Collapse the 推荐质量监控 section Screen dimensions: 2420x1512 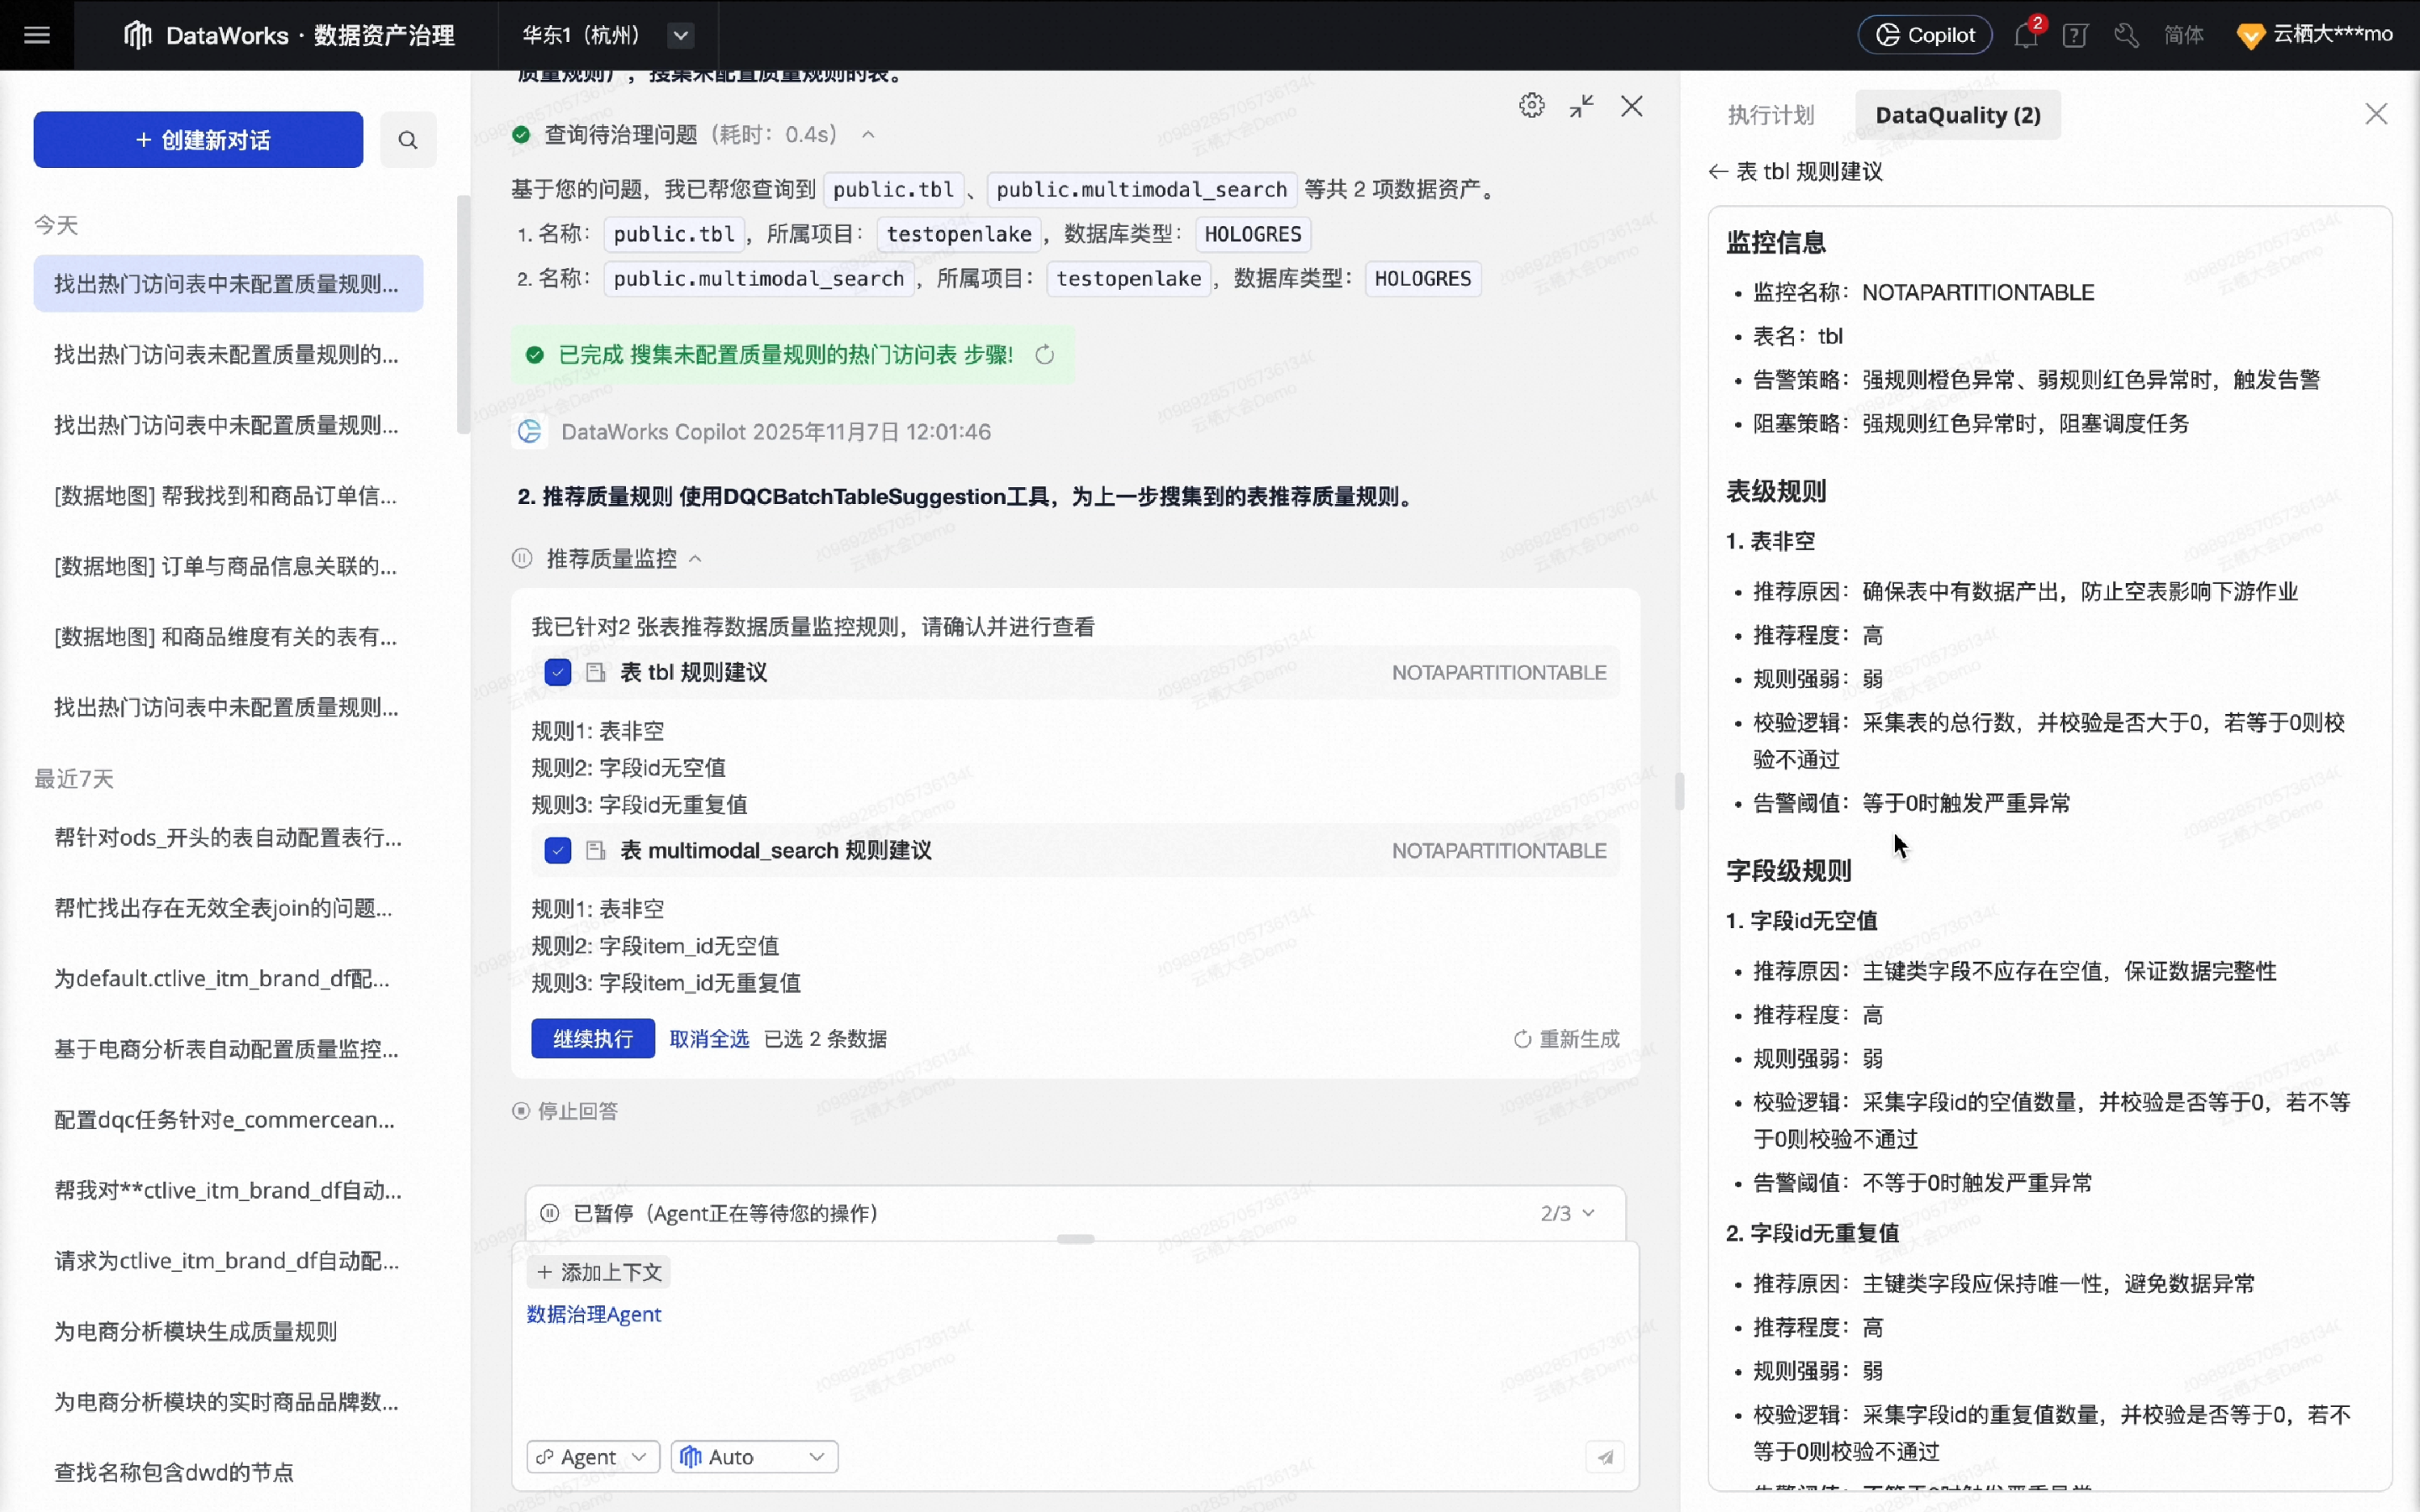[x=695, y=558]
